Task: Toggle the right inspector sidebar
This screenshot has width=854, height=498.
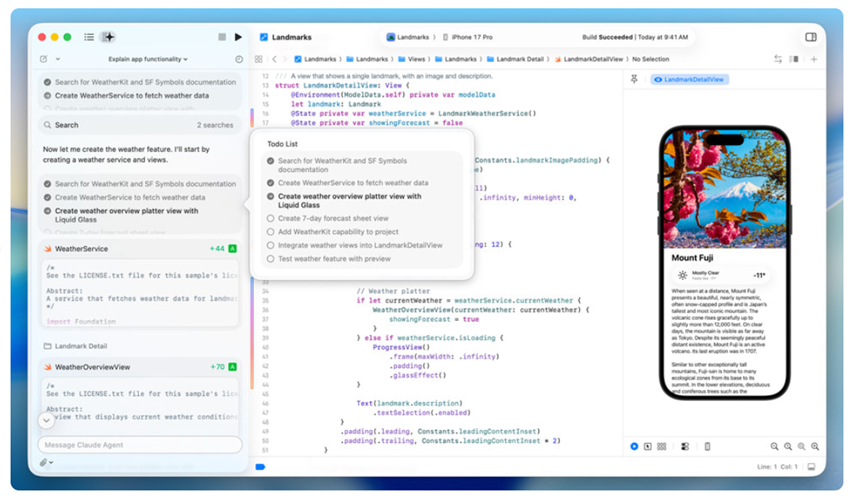Action: coord(810,37)
